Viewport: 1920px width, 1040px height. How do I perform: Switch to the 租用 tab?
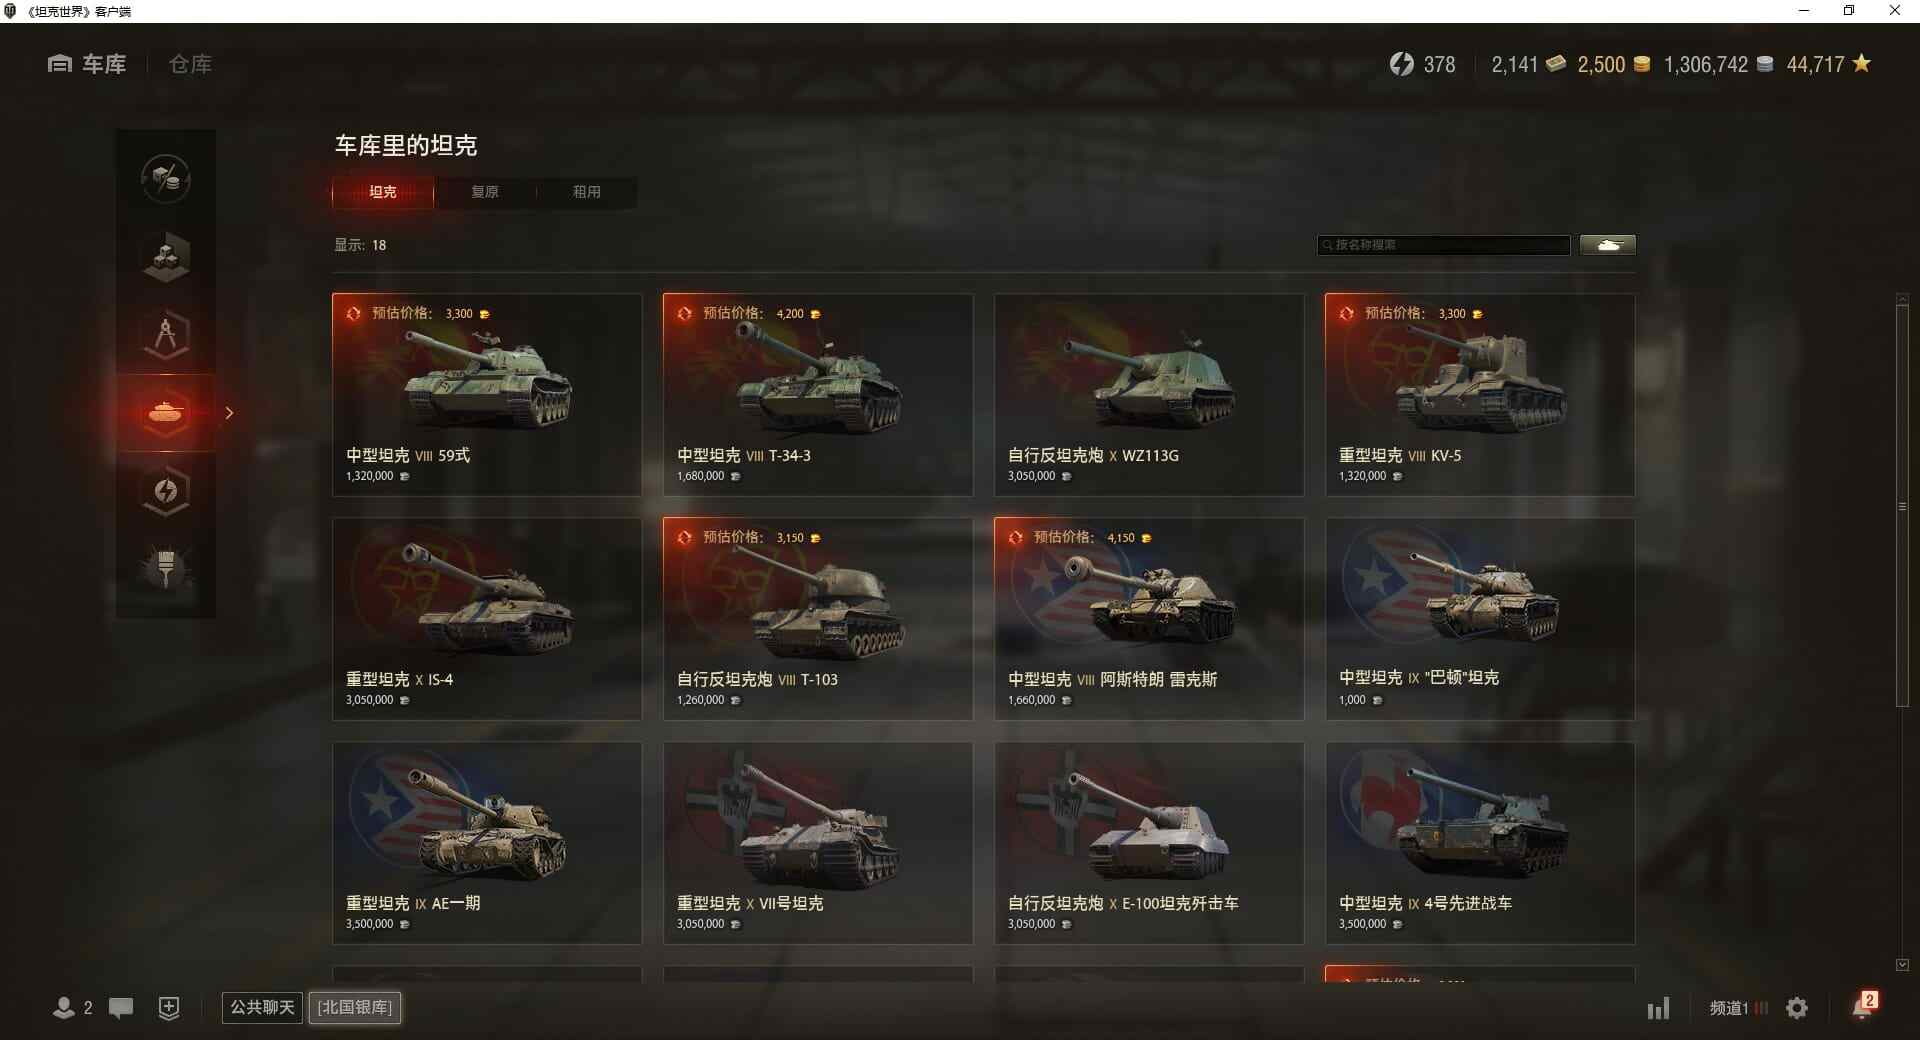[x=587, y=192]
